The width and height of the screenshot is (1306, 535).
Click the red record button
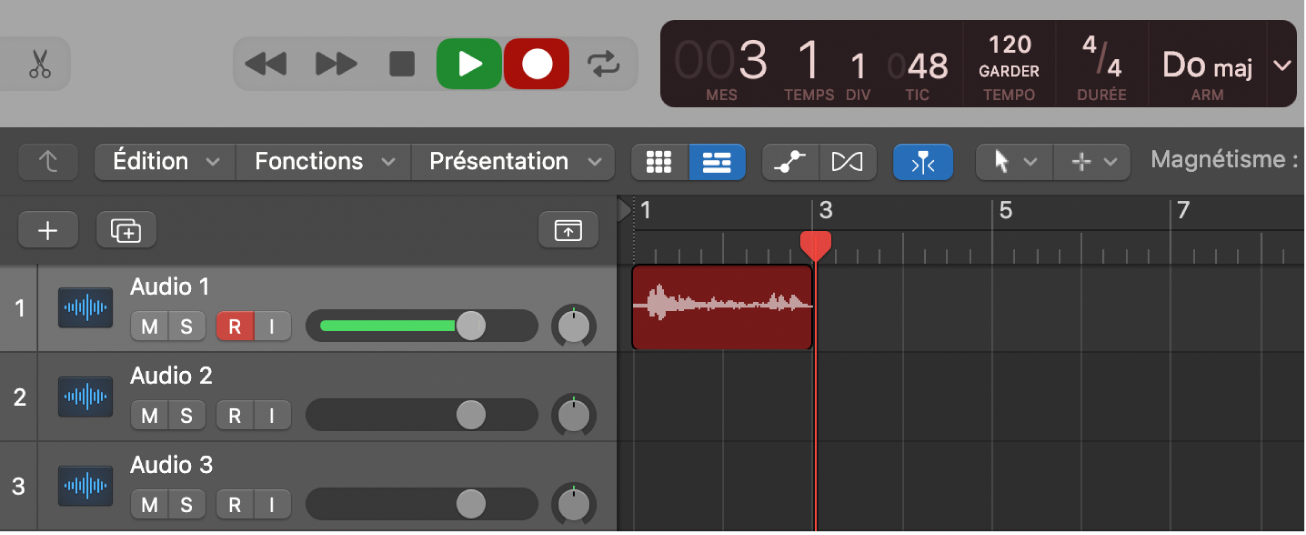tap(537, 64)
